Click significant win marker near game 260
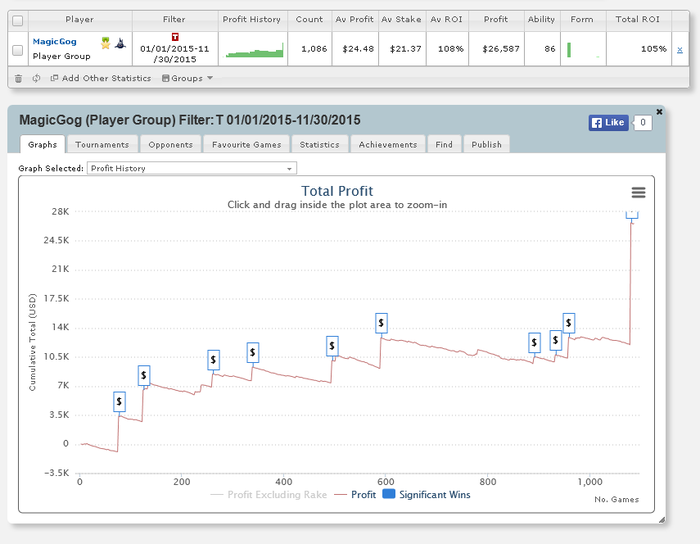 coord(213,360)
